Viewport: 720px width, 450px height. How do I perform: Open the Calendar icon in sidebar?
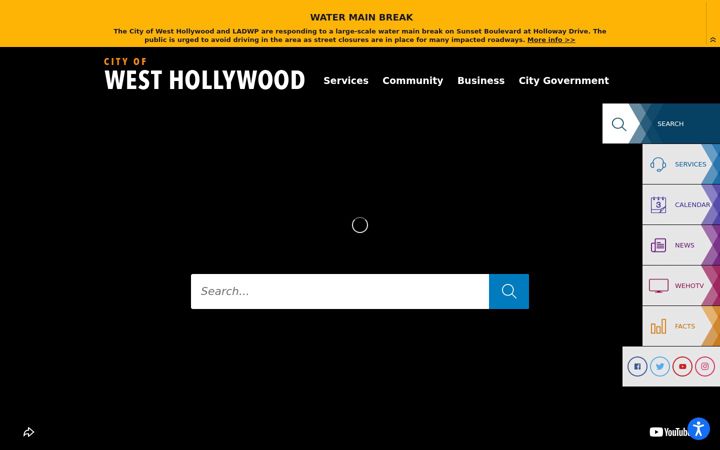(x=658, y=205)
